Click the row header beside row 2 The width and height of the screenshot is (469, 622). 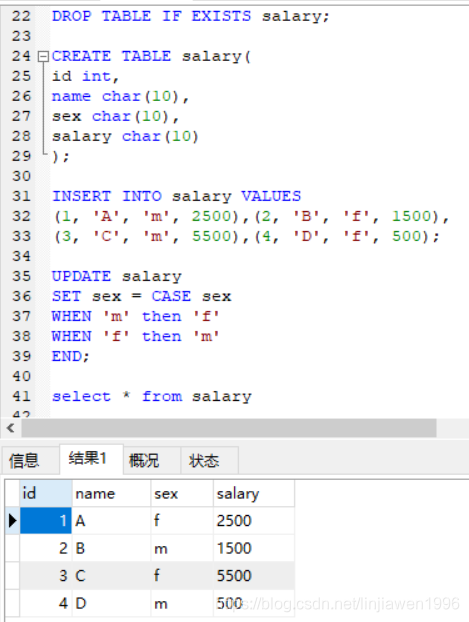coord(12,548)
